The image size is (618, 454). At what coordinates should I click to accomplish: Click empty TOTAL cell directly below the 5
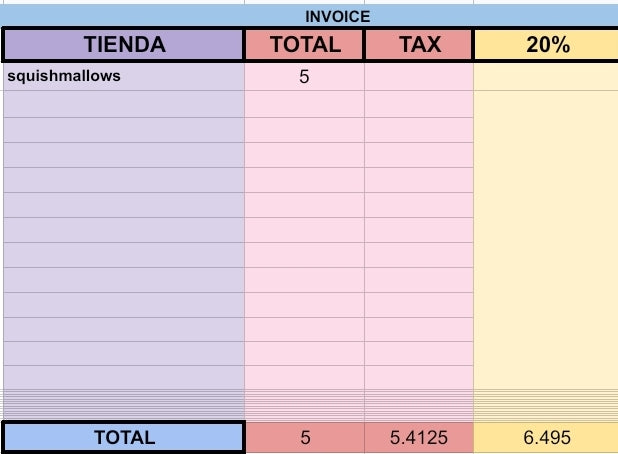pos(305,104)
